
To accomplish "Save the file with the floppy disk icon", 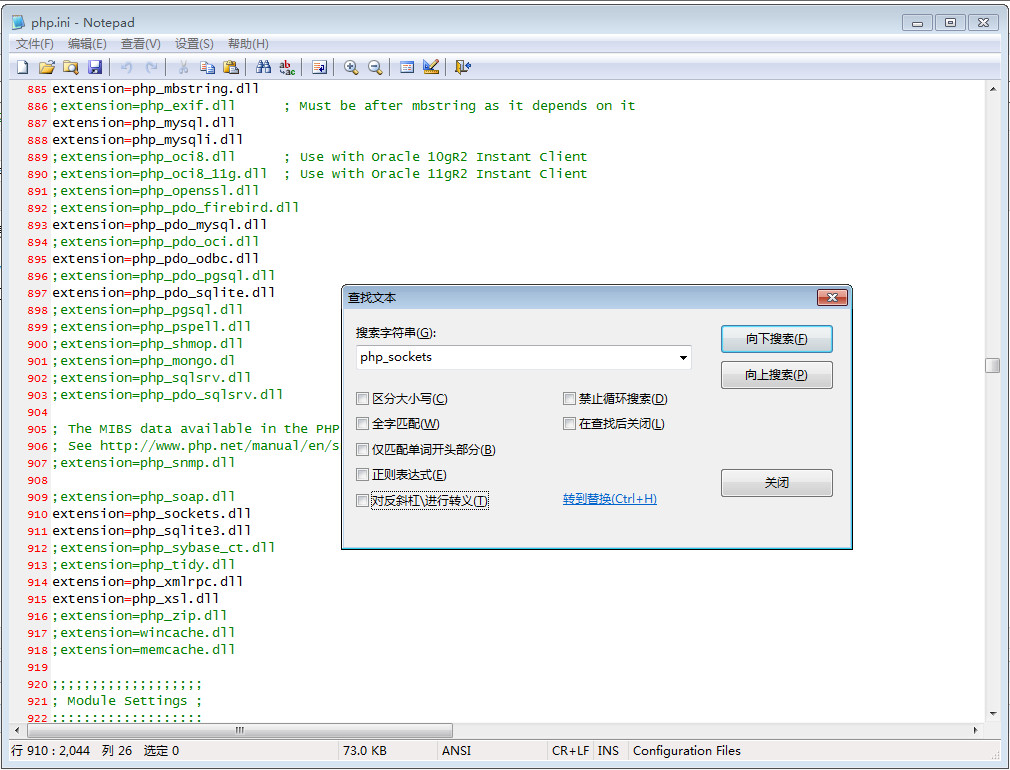I will click(x=95, y=67).
